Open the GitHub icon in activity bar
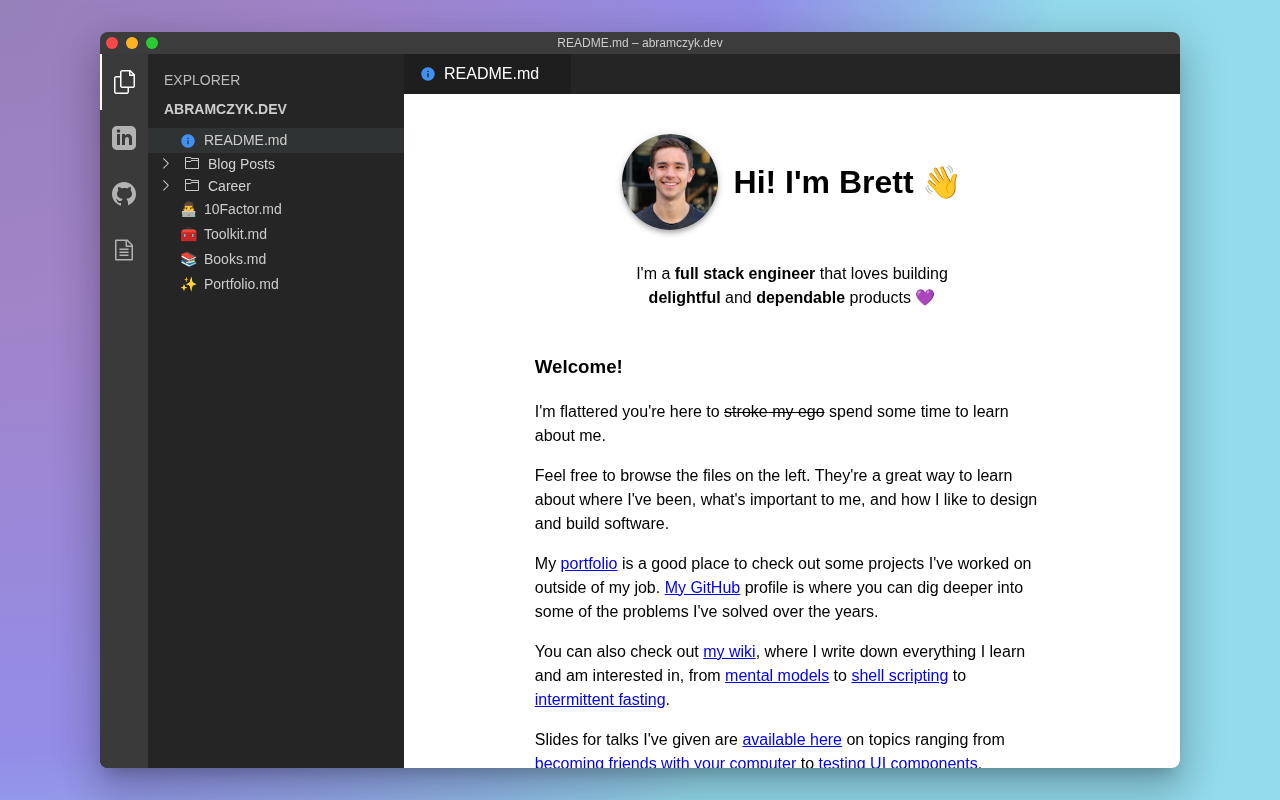The image size is (1280, 800). pos(124,194)
